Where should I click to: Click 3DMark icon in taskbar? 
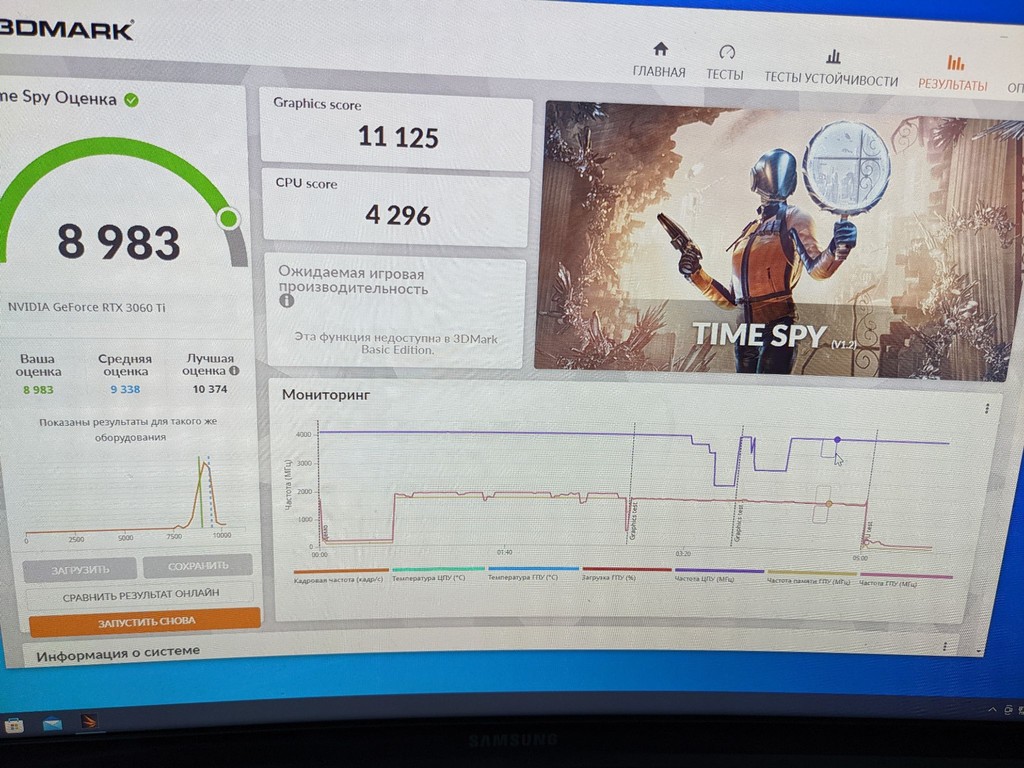89,722
